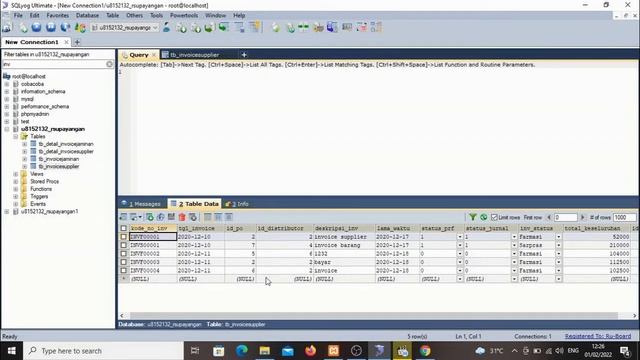
Task: Expand the cobacoba database node
Action: tap(7, 84)
